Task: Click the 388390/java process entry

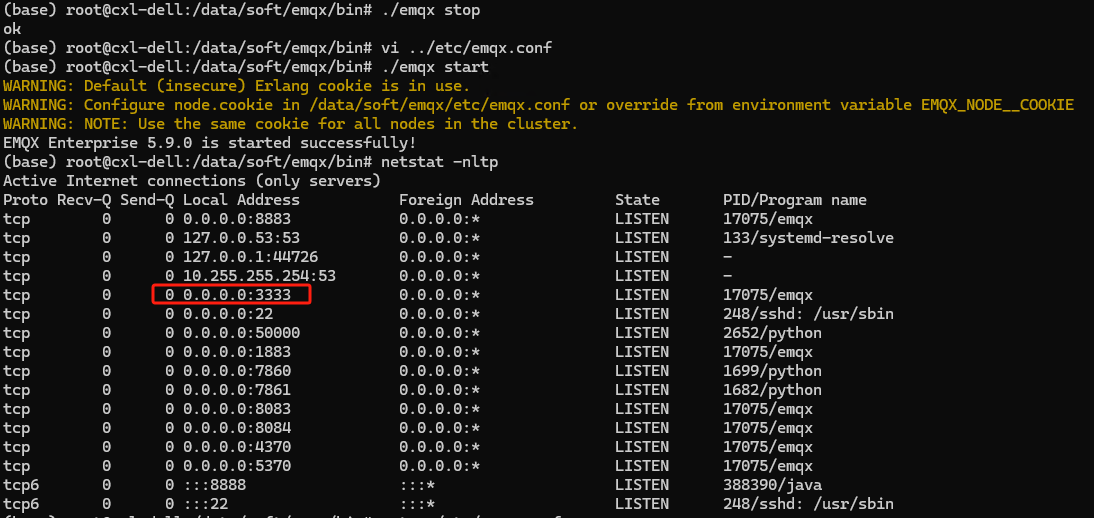Action: 772,484
